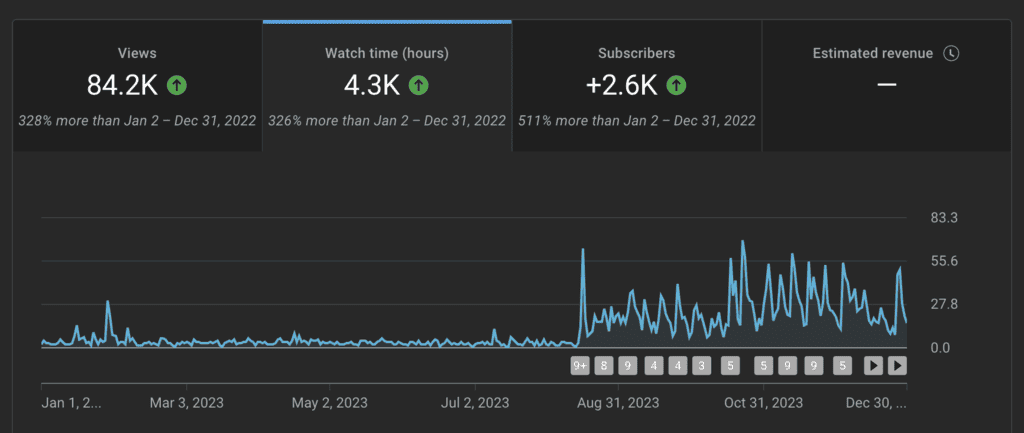Click the rightmost play-icon video marker

coord(897,366)
